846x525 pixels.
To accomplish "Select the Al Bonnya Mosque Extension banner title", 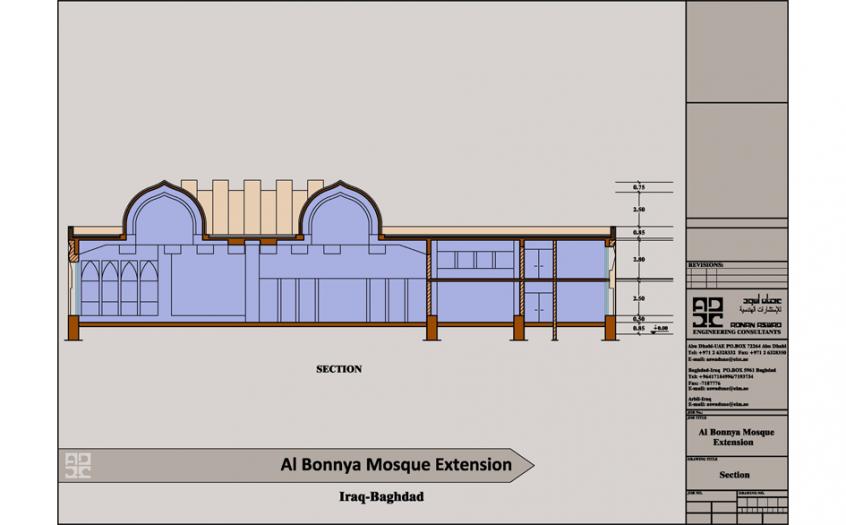I will click(x=396, y=465).
